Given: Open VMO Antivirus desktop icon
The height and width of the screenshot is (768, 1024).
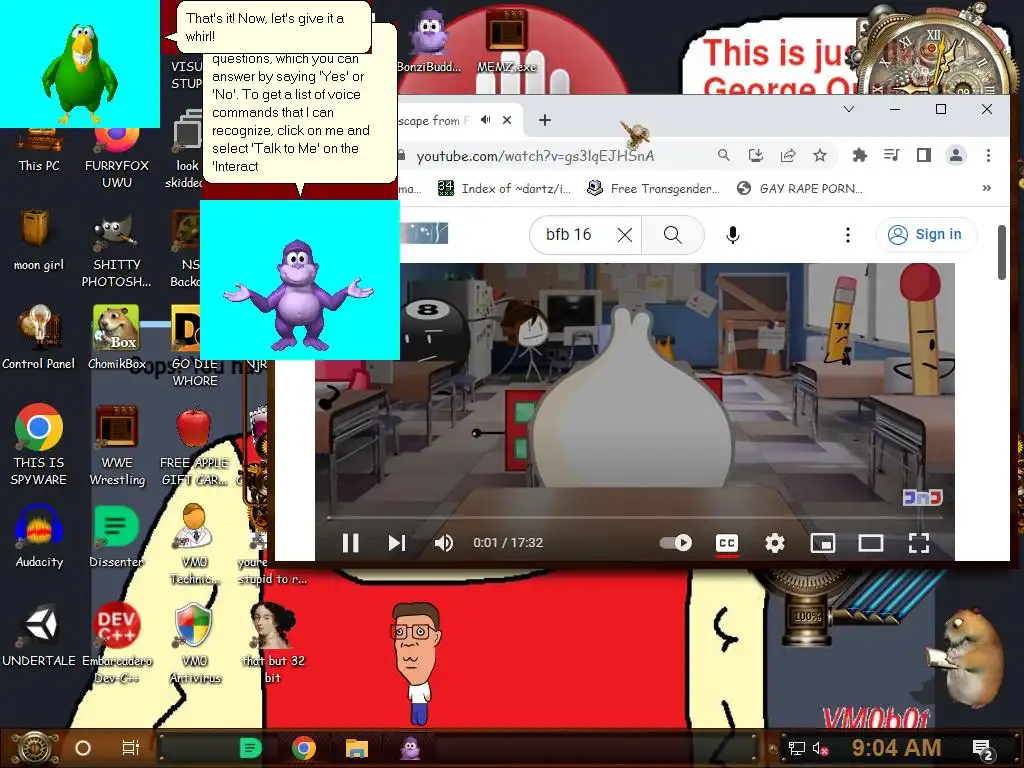Looking at the screenshot, I should 195,644.
